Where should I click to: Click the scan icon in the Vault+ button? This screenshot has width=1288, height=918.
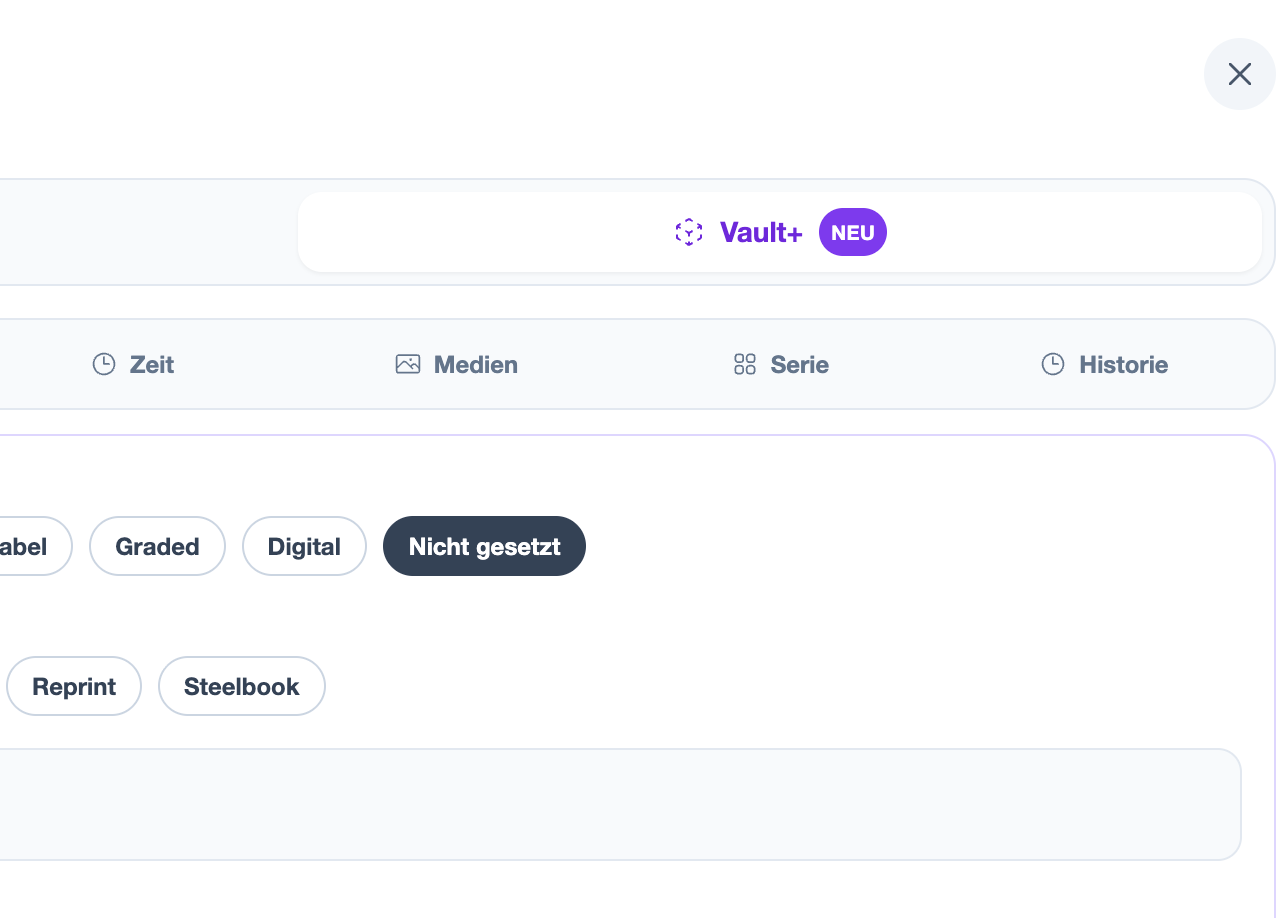[x=689, y=232]
